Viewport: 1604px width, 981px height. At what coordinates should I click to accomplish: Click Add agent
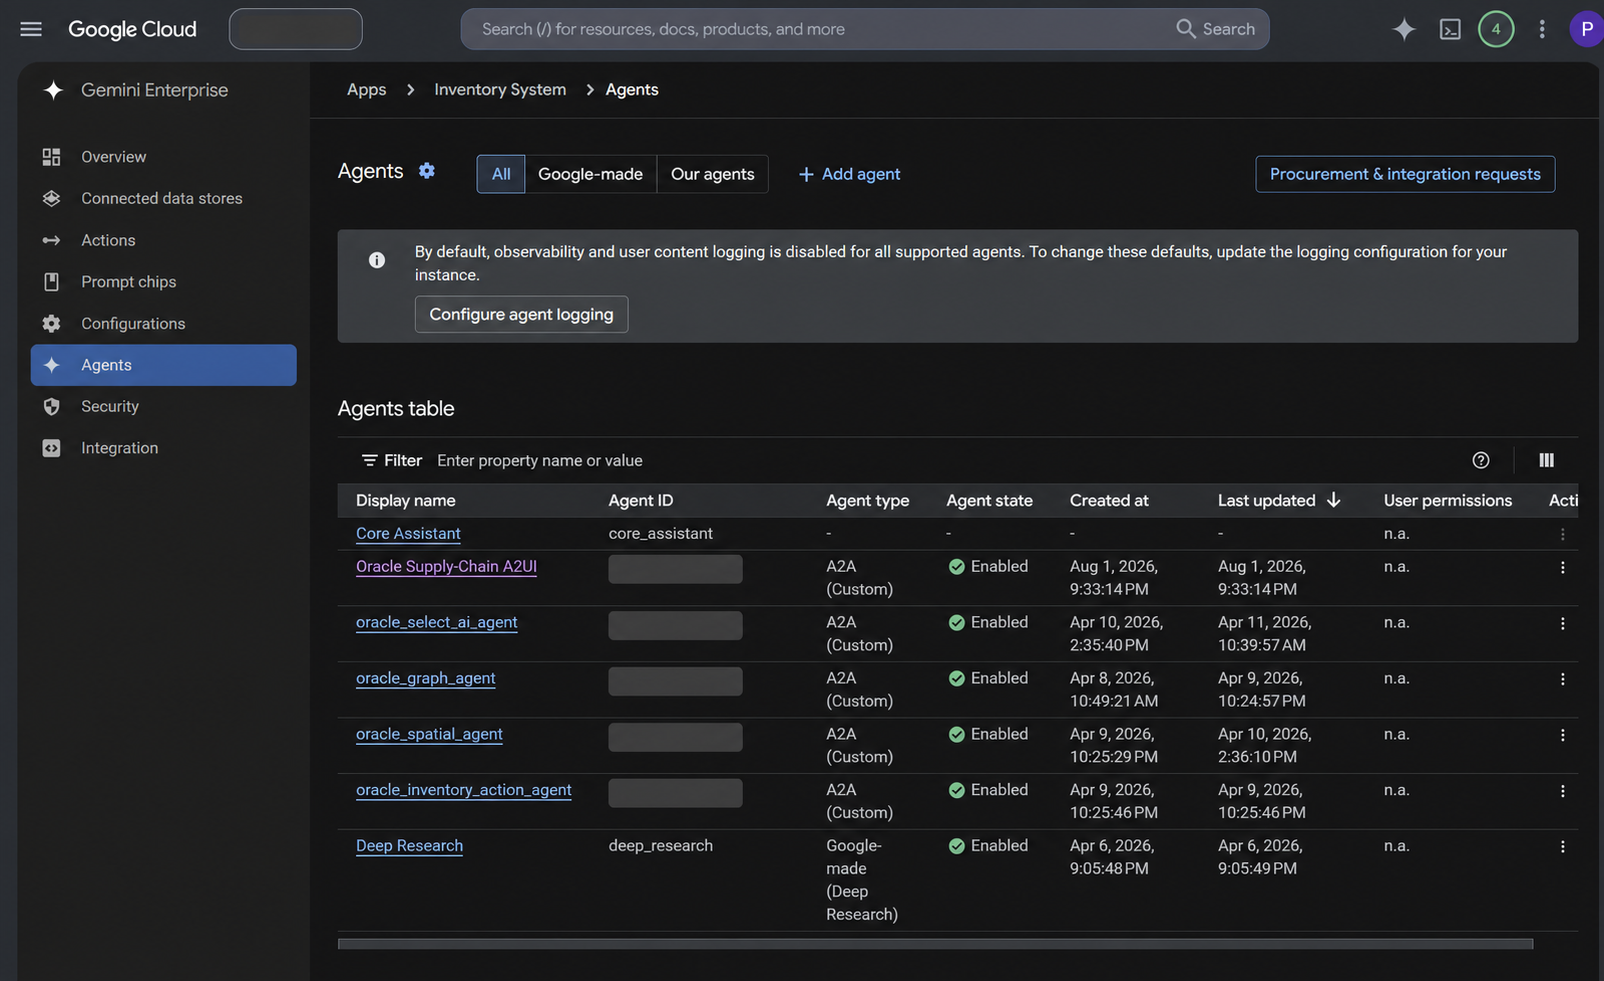[x=849, y=174]
